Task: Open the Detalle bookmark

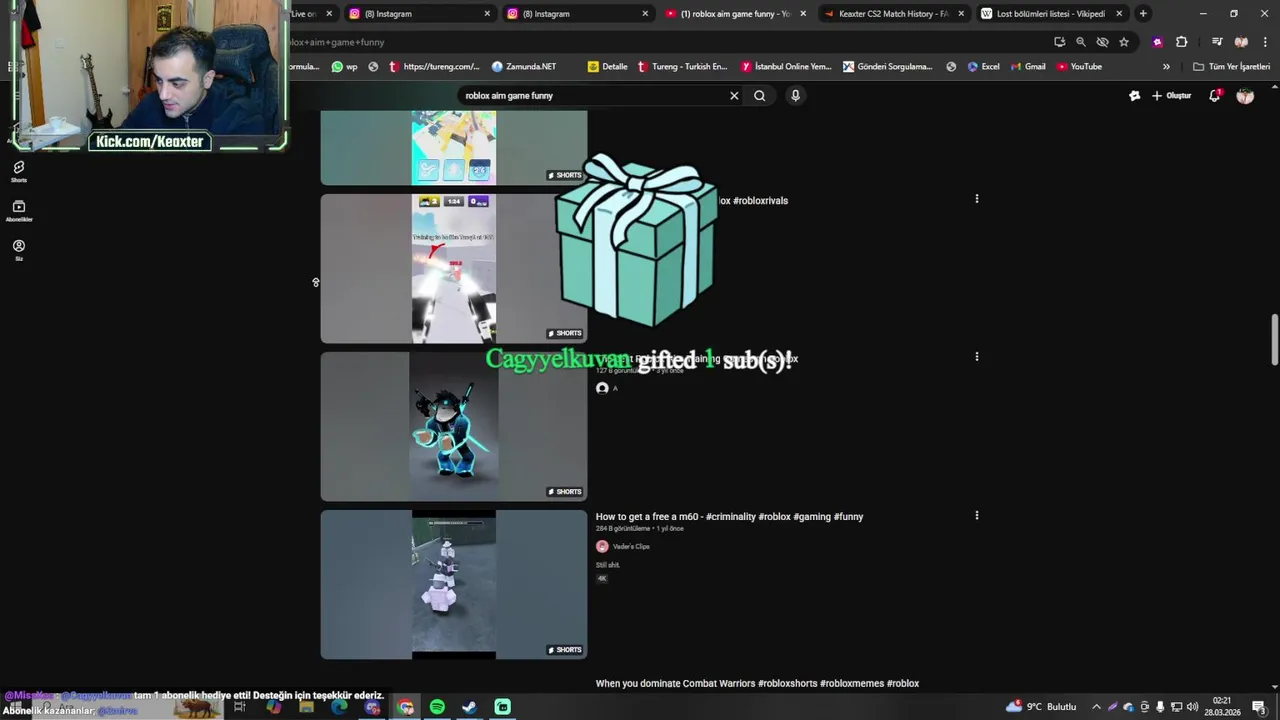Action: click(608, 67)
